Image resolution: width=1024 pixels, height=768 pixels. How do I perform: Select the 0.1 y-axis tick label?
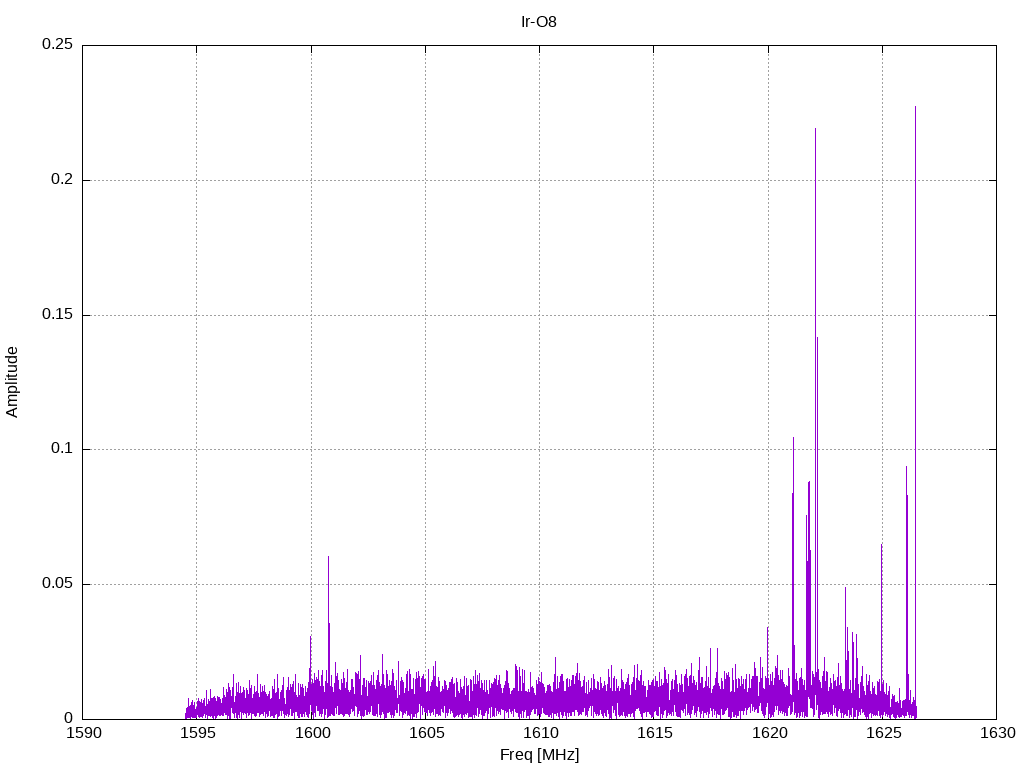[62, 449]
